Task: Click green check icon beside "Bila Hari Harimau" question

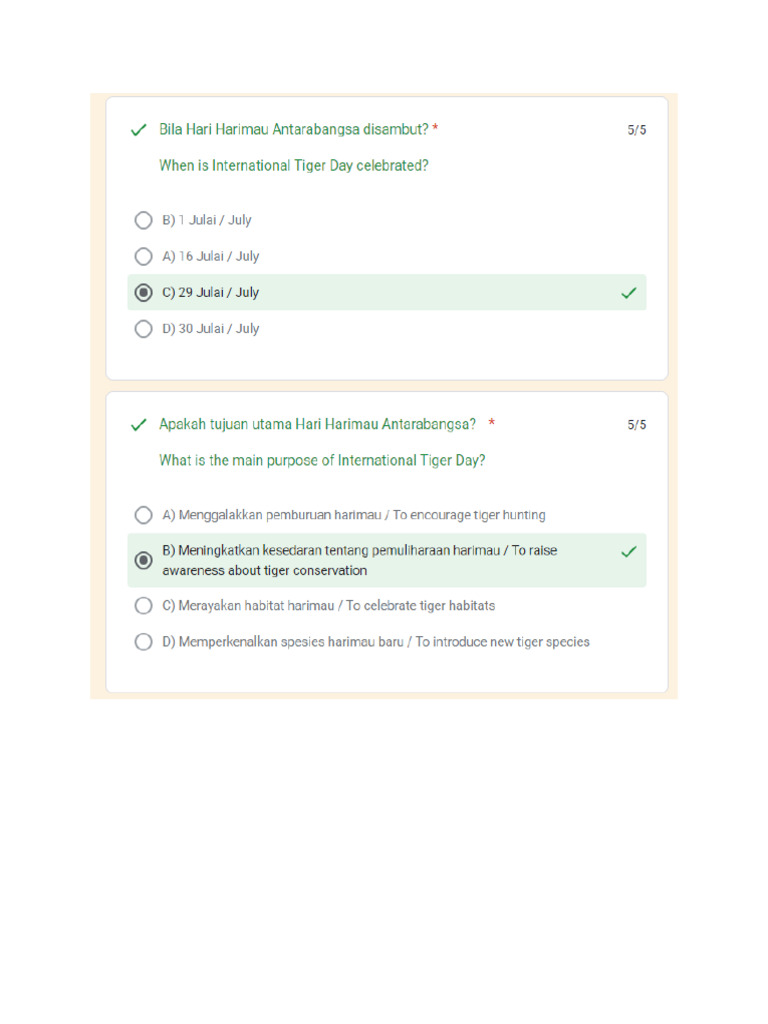Action: pos(139,130)
